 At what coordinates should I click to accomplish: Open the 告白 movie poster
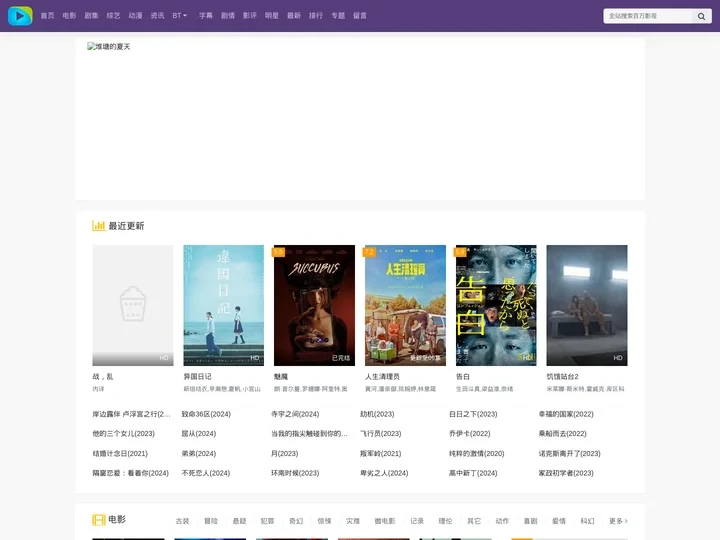coord(496,305)
